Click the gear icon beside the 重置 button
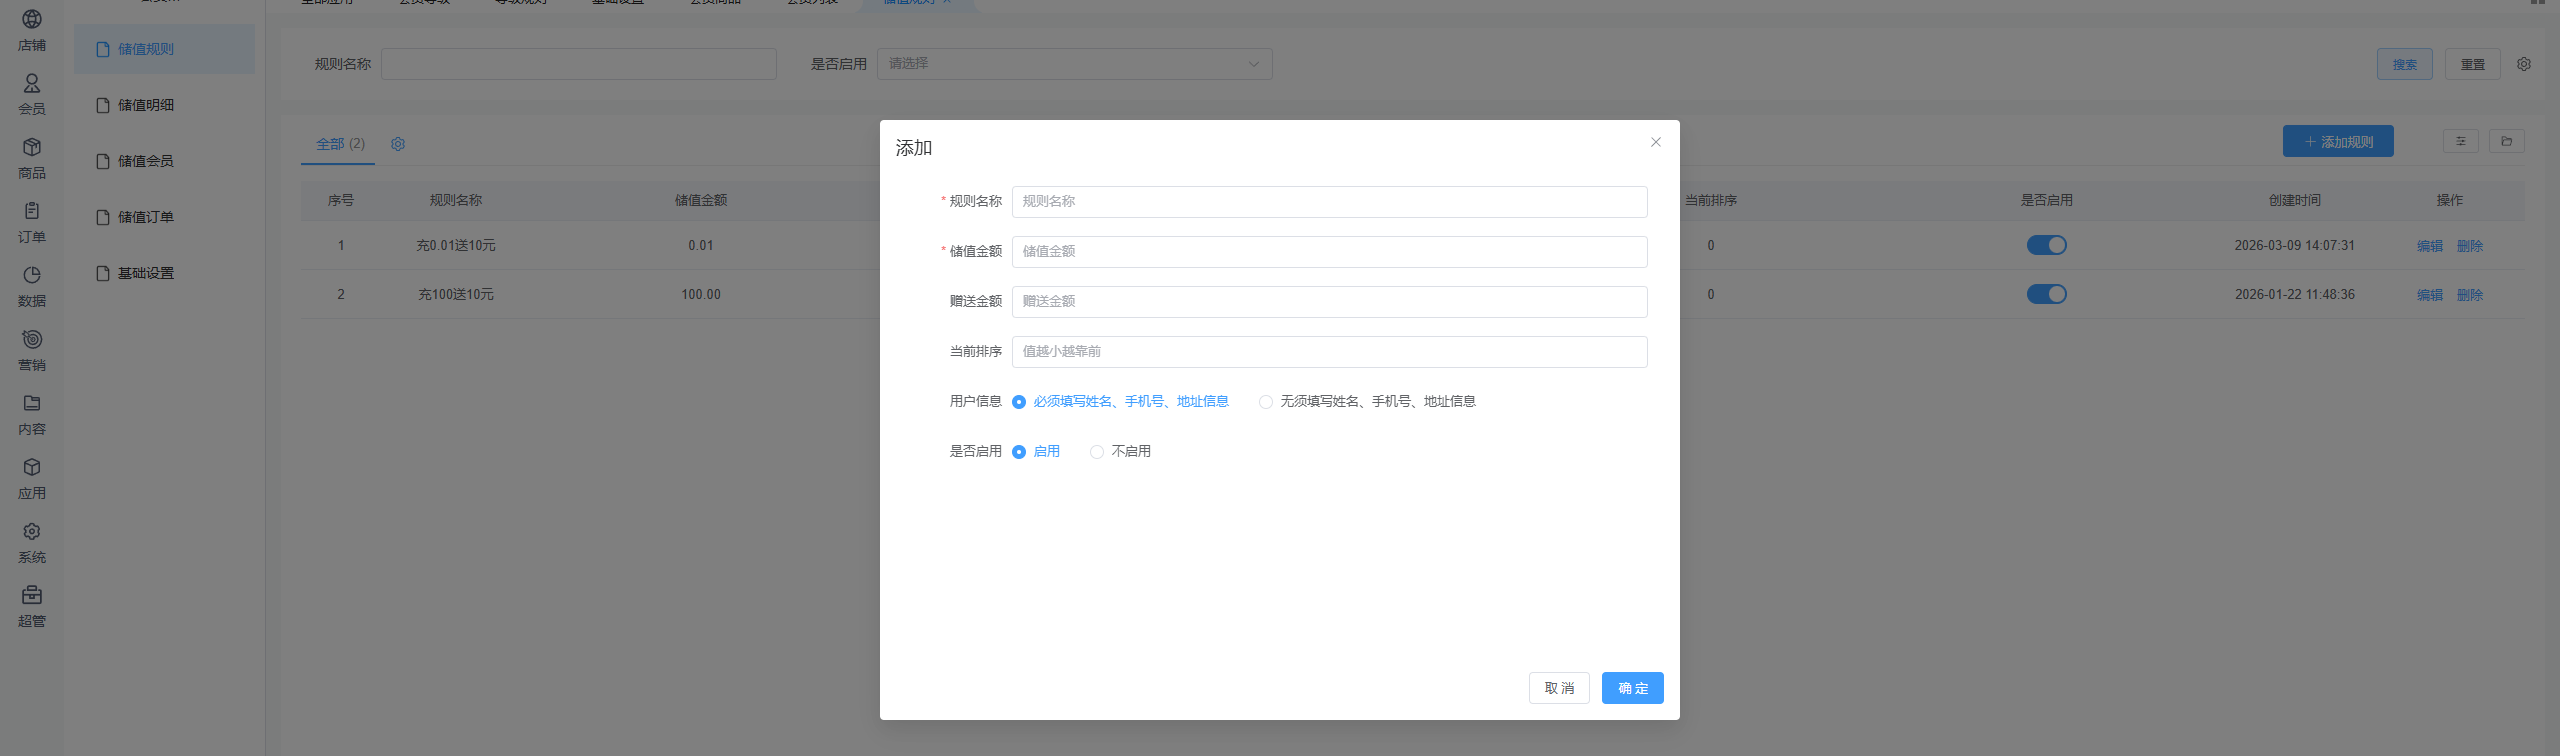The image size is (2560, 756). pos(2524,64)
